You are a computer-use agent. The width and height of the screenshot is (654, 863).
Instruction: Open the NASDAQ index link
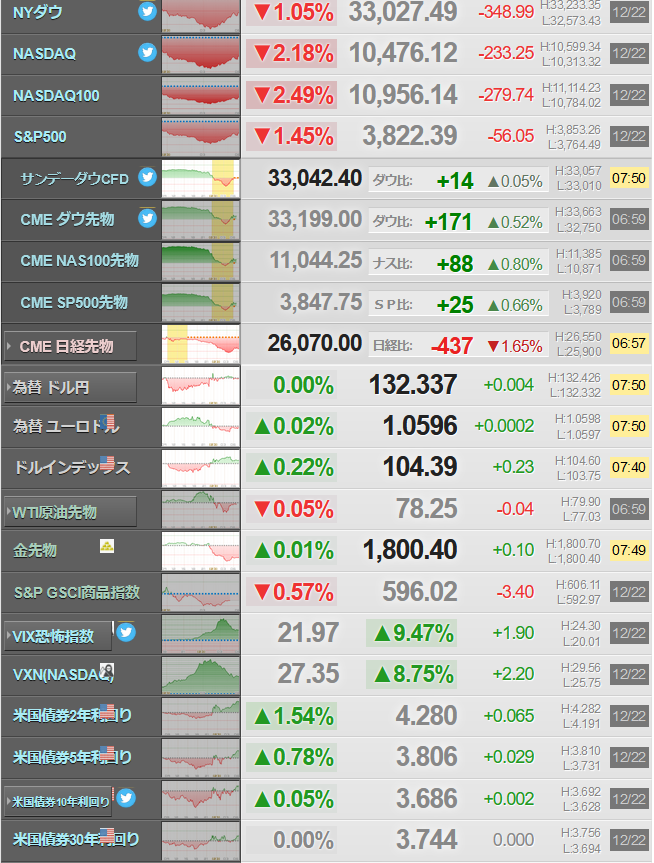click(45, 54)
